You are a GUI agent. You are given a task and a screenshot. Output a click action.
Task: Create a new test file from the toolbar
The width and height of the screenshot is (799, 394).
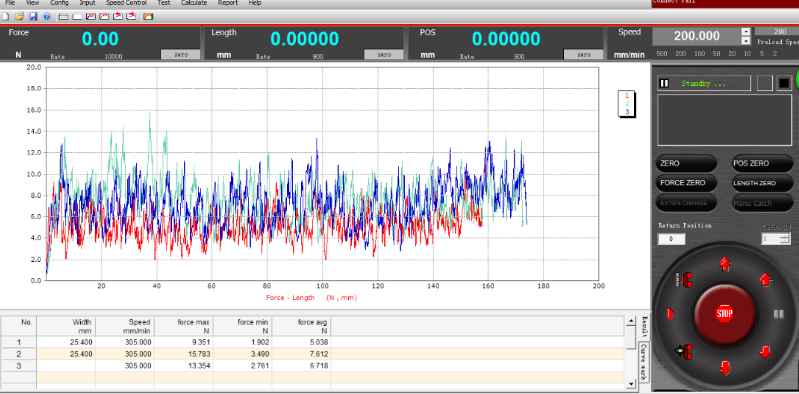point(6,17)
